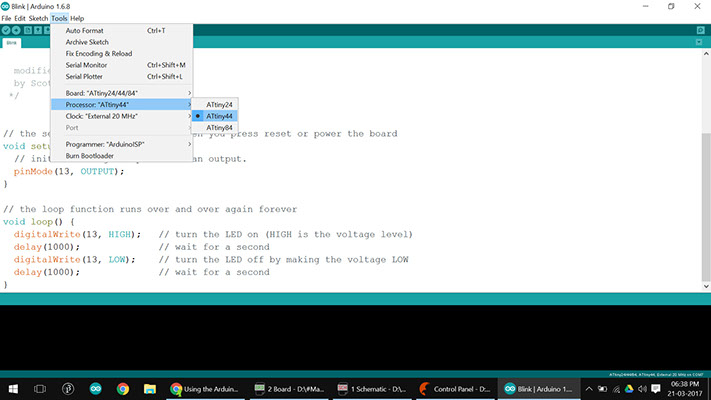711x400 pixels.
Task: Switch to the "1 Schematic" EAGLE window
Action: (372, 389)
